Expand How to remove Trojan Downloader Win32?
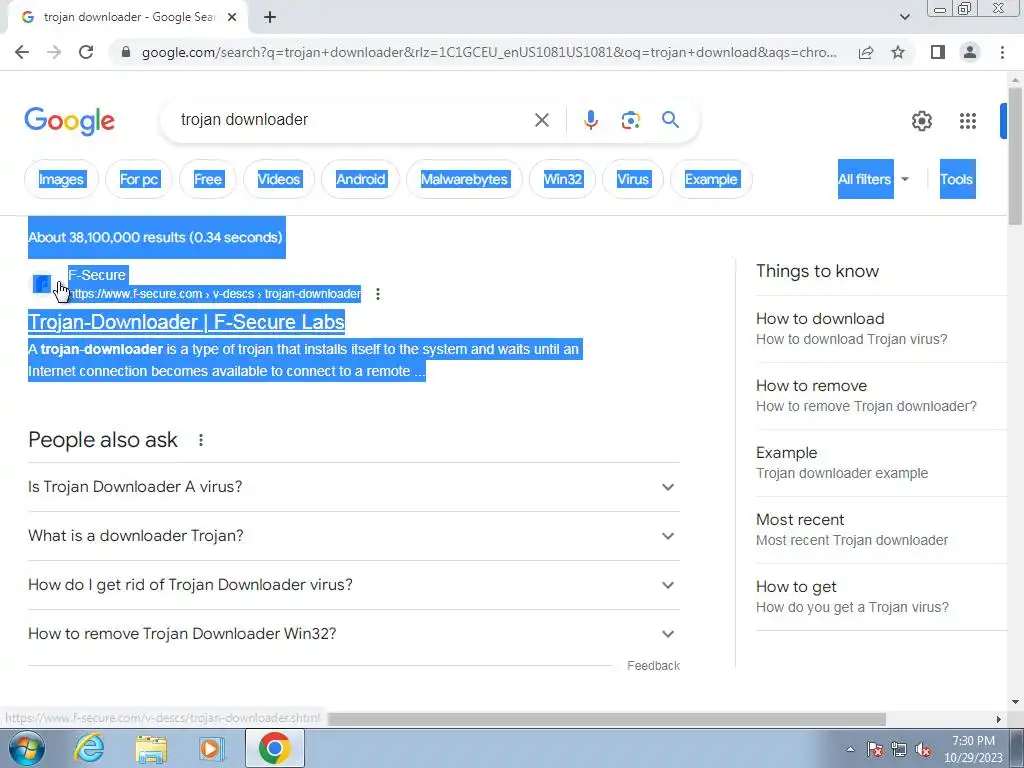 354,634
